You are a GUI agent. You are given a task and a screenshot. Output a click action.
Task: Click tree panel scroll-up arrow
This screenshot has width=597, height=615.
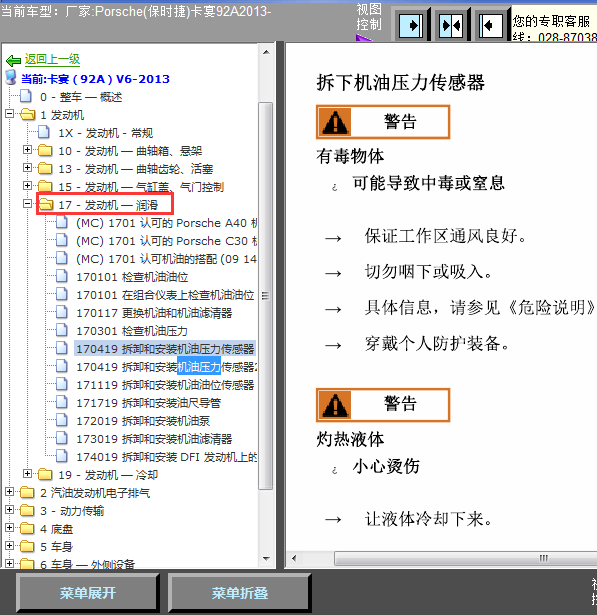266,52
